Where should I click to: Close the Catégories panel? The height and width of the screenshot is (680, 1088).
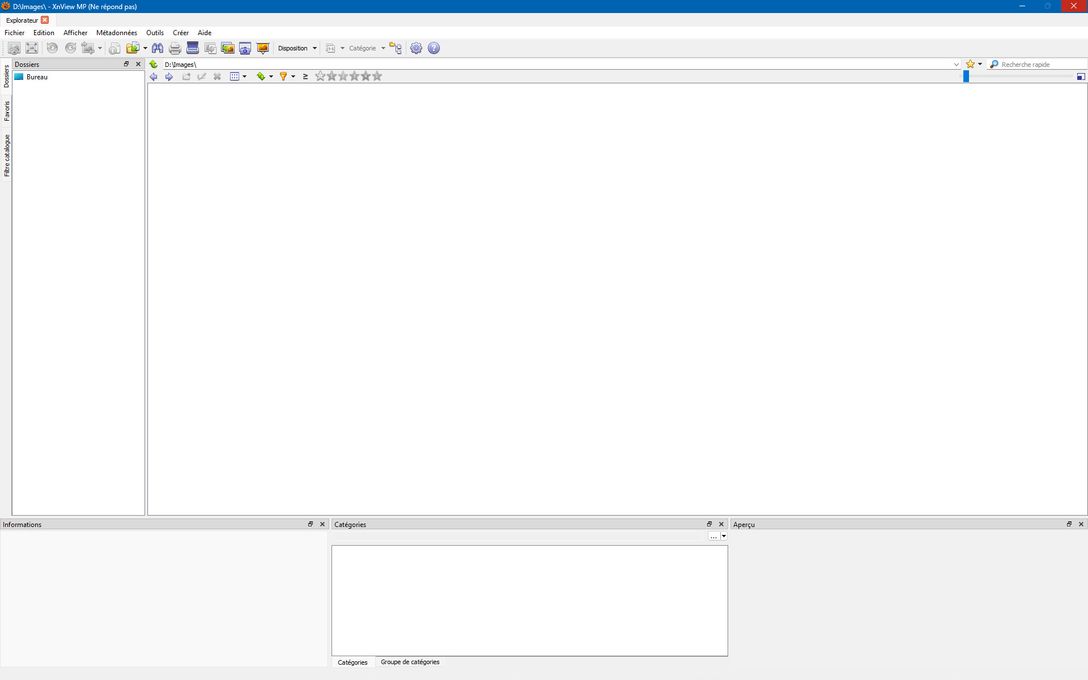[721, 524]
